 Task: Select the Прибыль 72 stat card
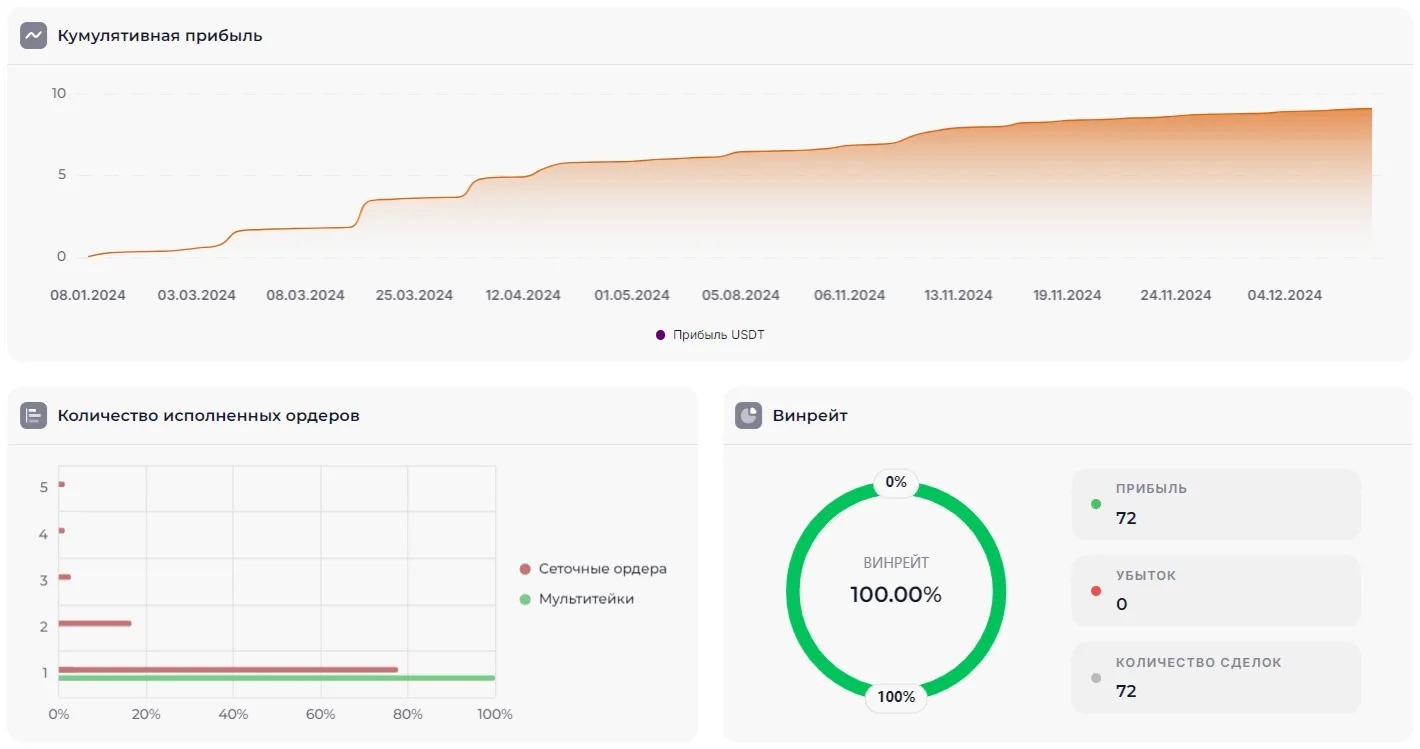pos(1215,504)
